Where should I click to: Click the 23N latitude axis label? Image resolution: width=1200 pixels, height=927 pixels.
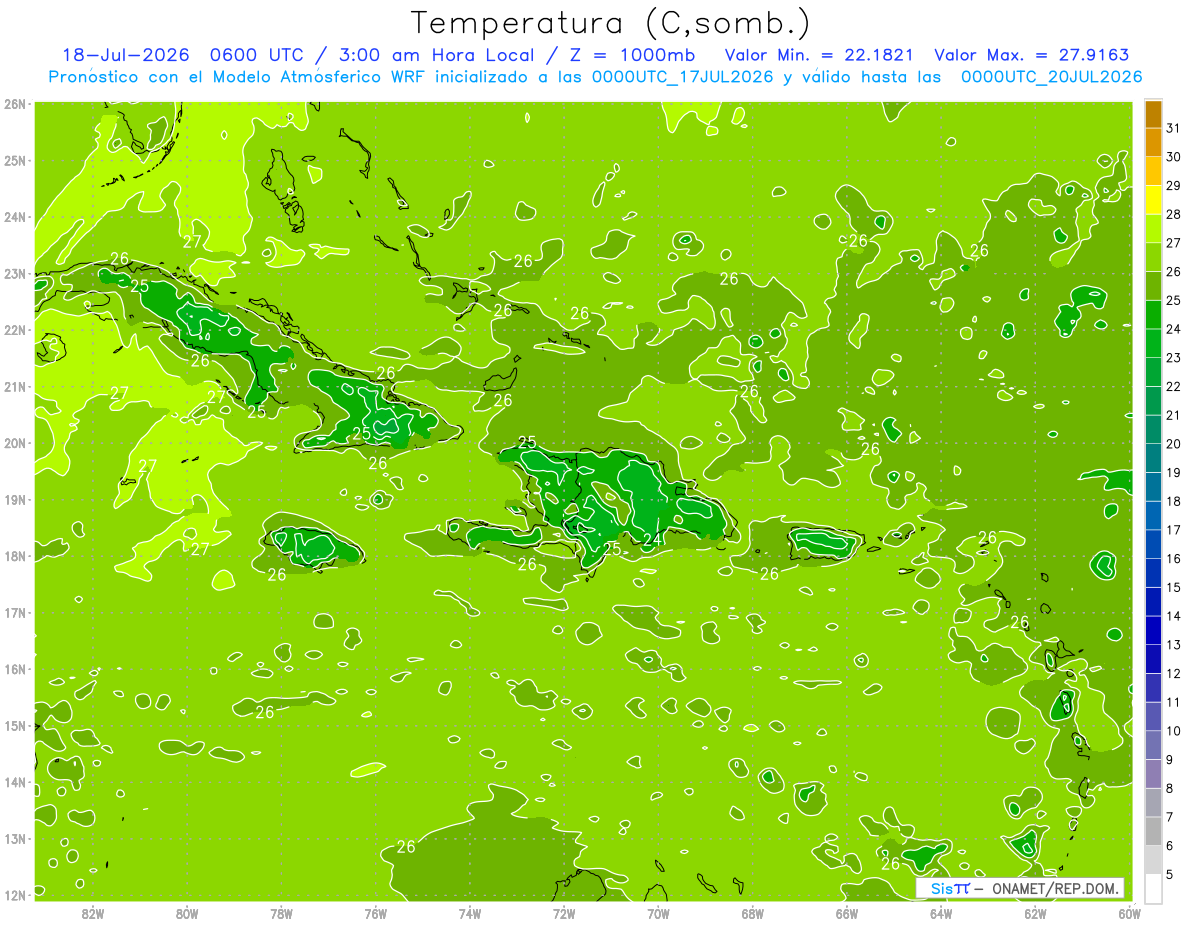click(x=15, y=274)
